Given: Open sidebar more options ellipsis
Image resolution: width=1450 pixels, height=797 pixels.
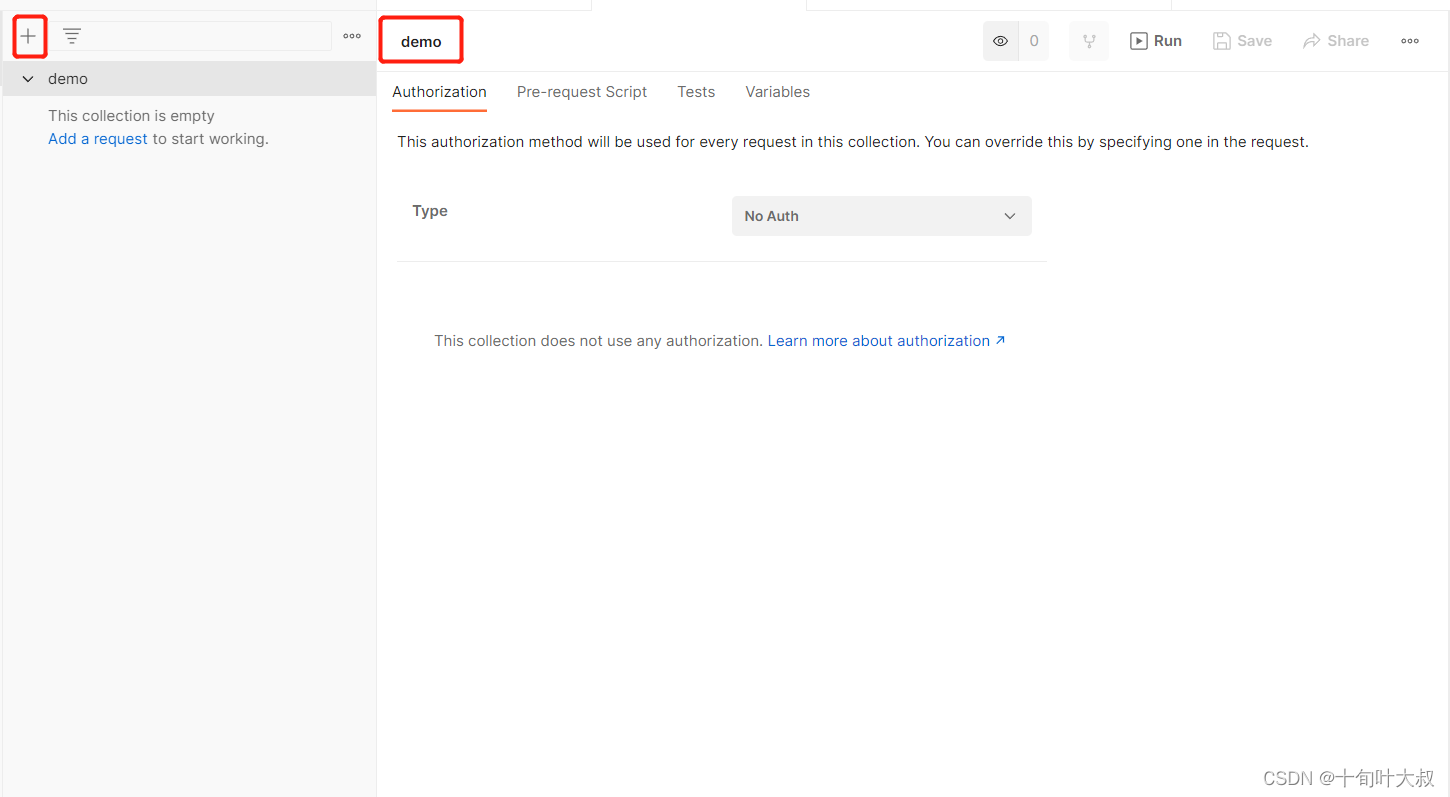Looking at the screenshot, I should coord(352,36).
